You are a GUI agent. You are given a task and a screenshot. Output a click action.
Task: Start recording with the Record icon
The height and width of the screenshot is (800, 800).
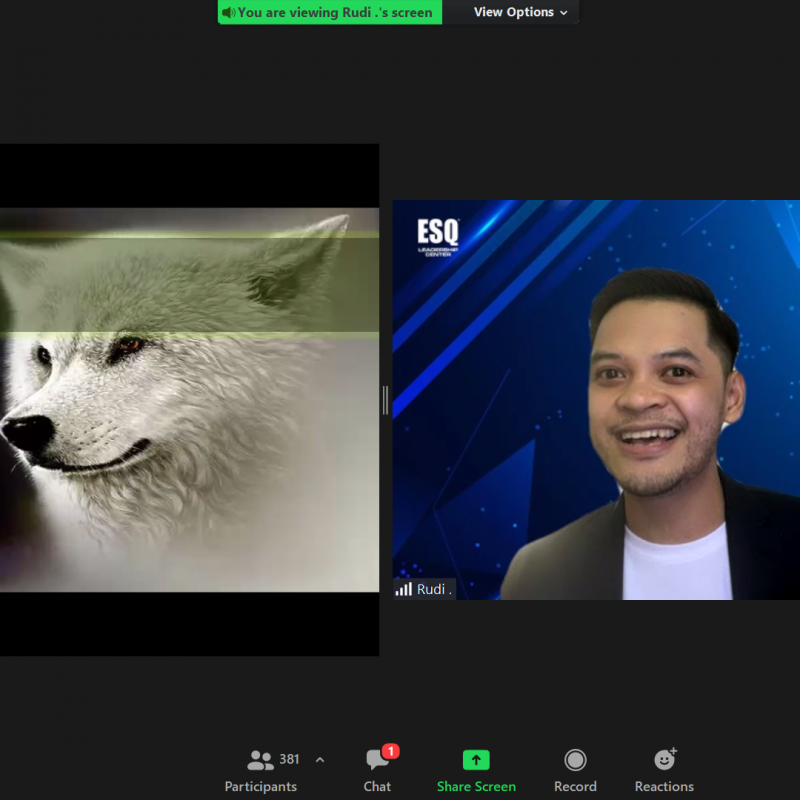[x=575, y=760]
